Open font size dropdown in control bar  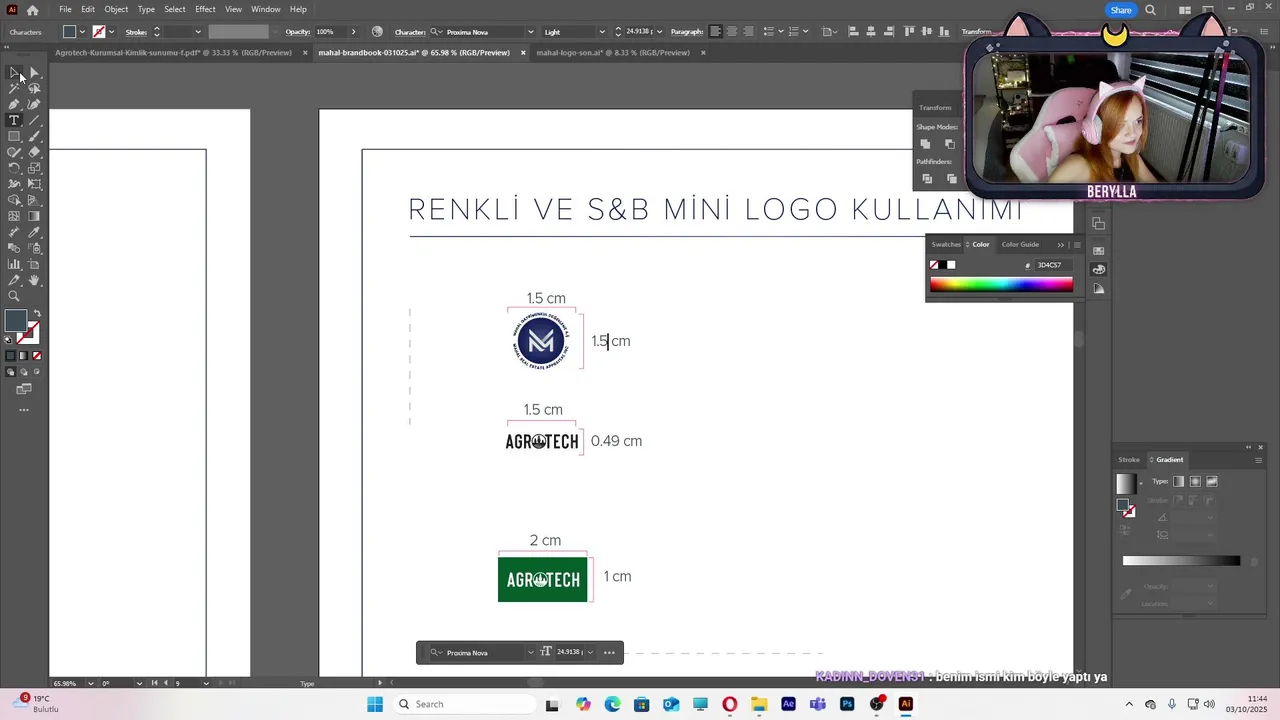(662, 32)
